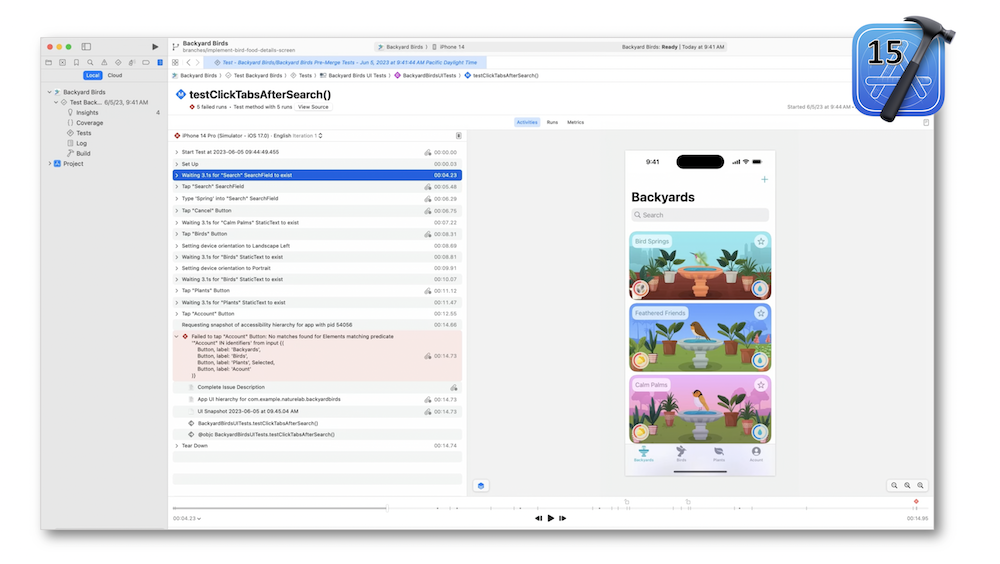Toggle favorite star on Feathered Friends card
This screenshot has height=564, width=1000.
(x=761, y=313)
